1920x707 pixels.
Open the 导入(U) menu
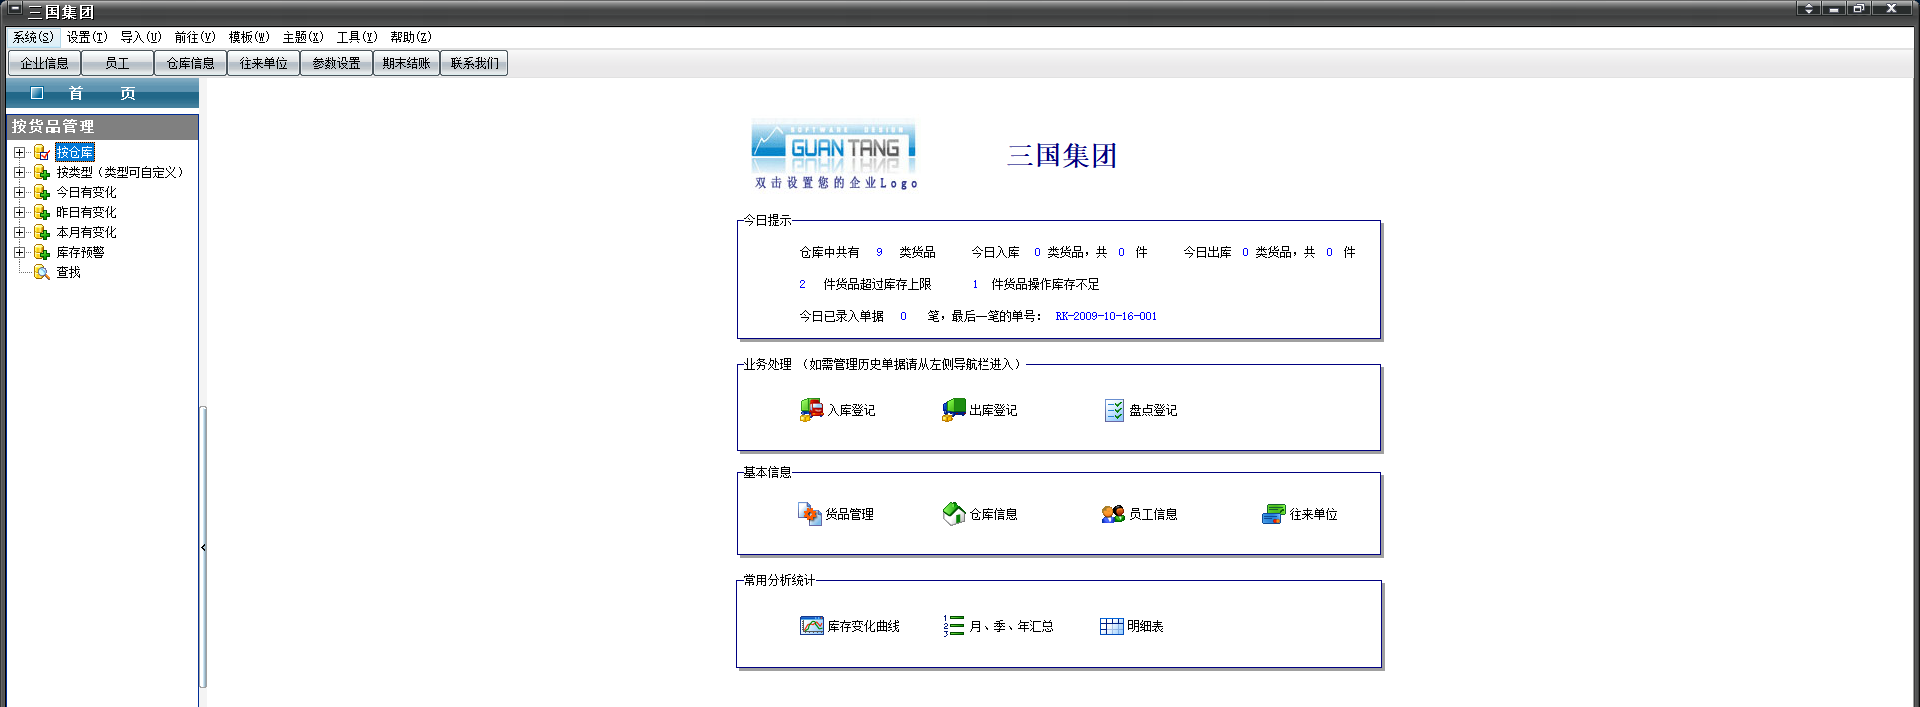(141, 37)
